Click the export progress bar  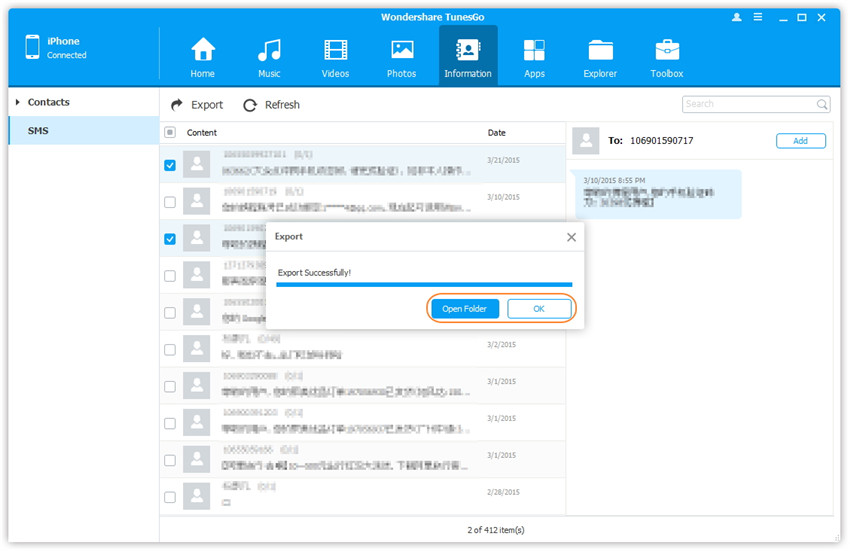pyautogui.click(x=424, y=284)
